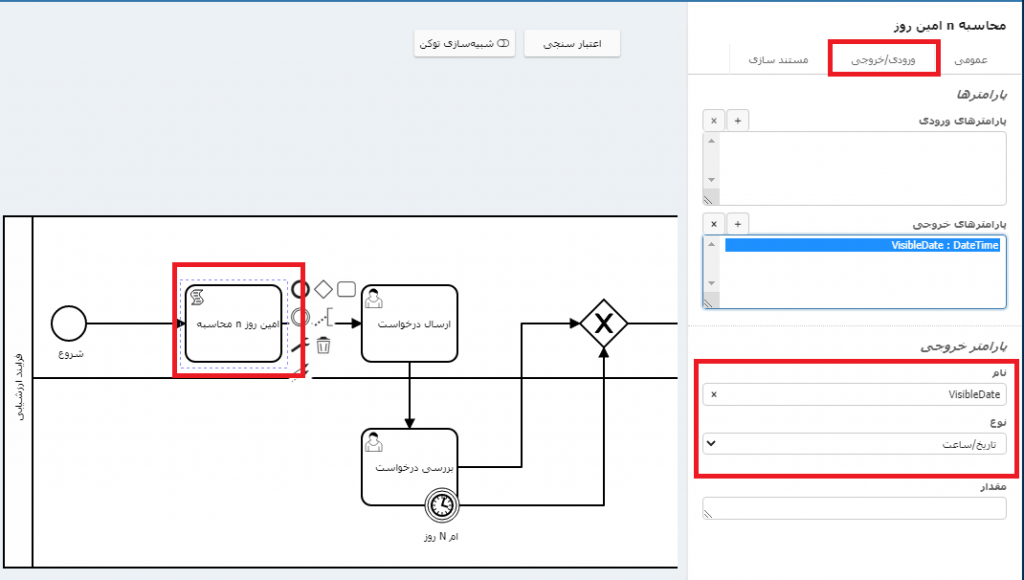Select the فرایند ارزشیابی lane header
This screenshot has height=580, width=1024.
(x=18, y=392)
